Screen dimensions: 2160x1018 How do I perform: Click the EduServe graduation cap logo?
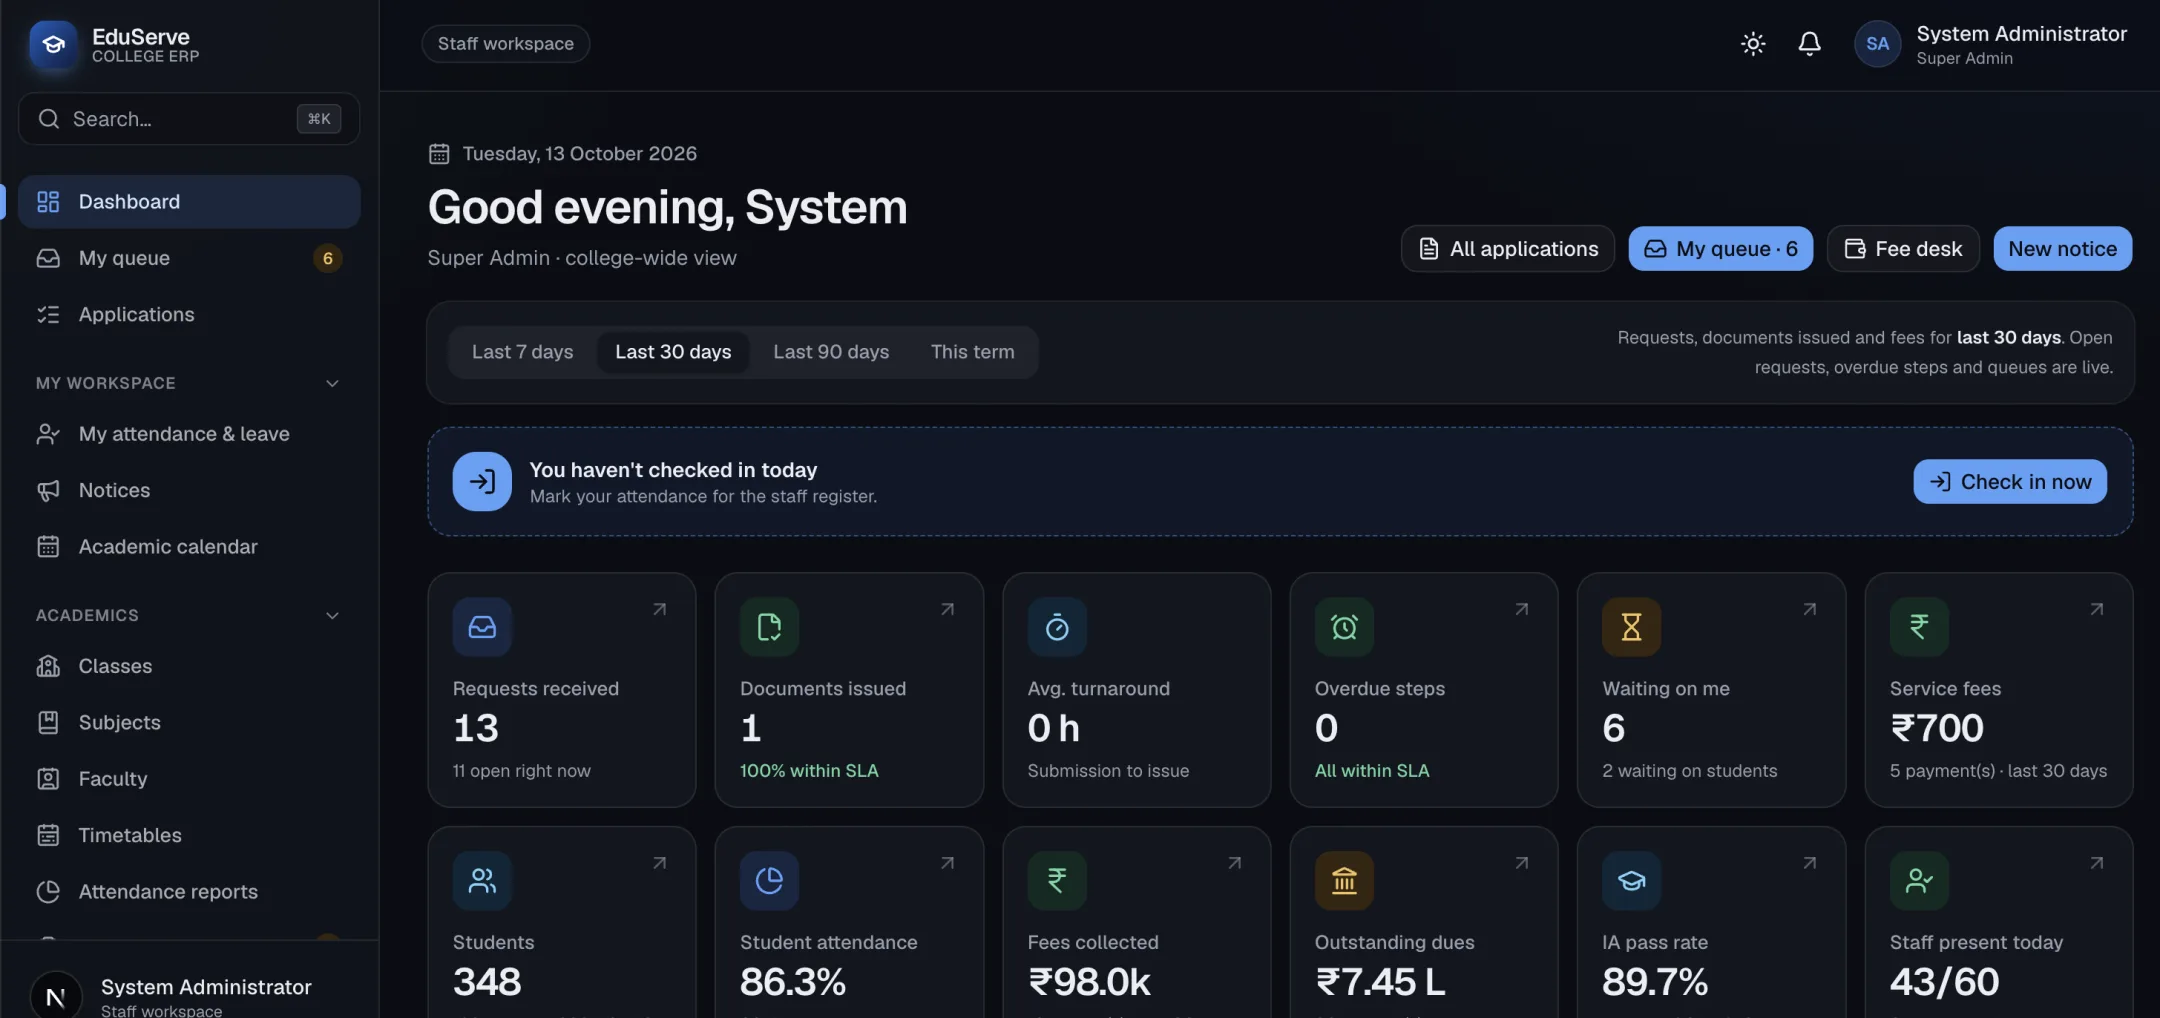54,45
